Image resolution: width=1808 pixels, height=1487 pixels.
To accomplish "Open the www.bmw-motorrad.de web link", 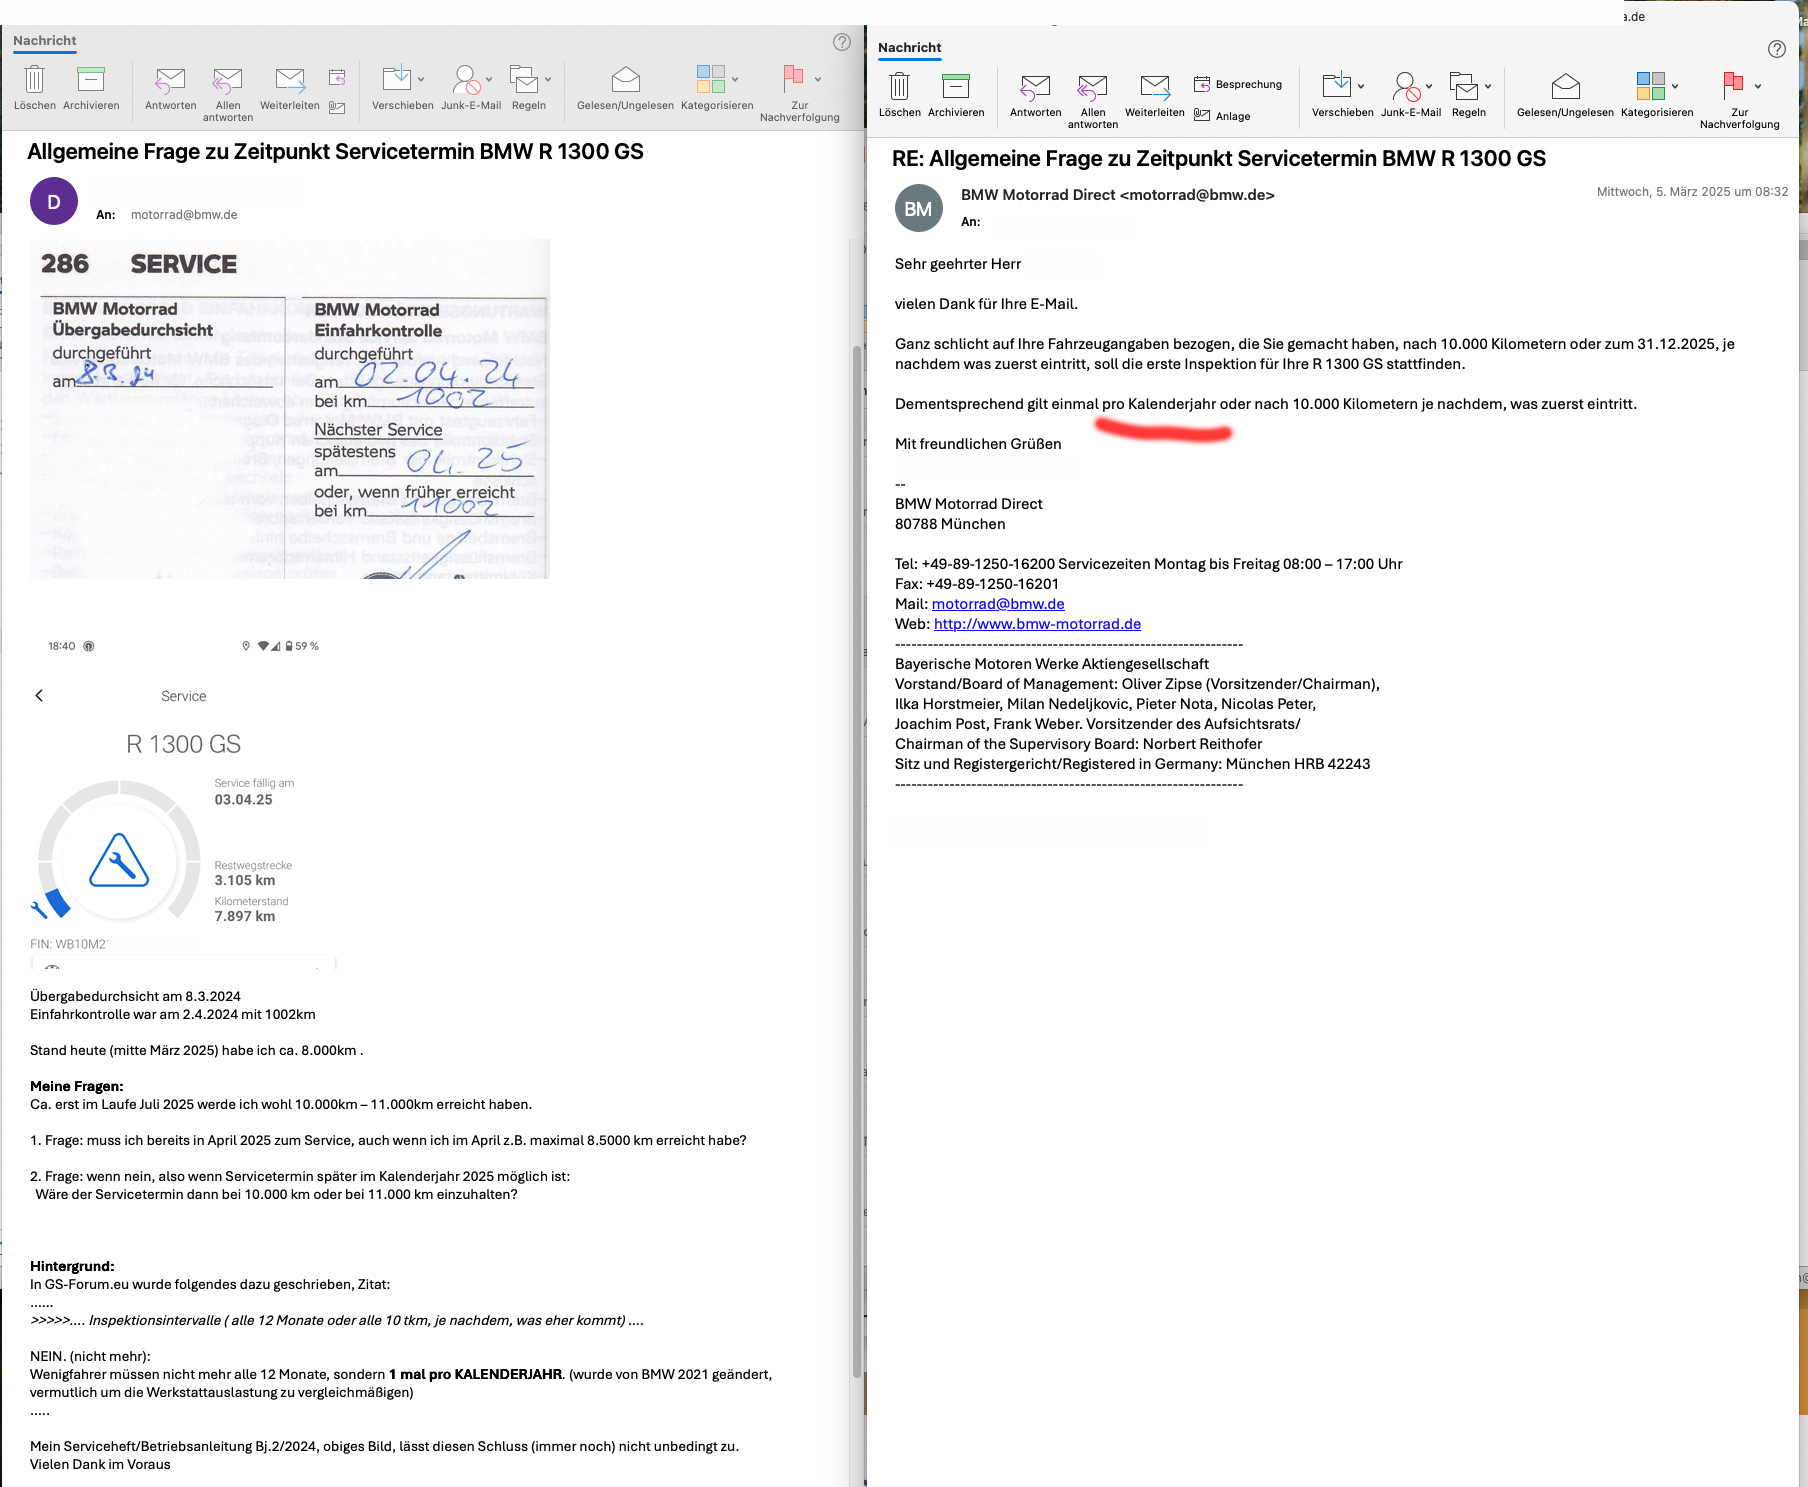I will pyautogui.click(x=1037, y=624).
